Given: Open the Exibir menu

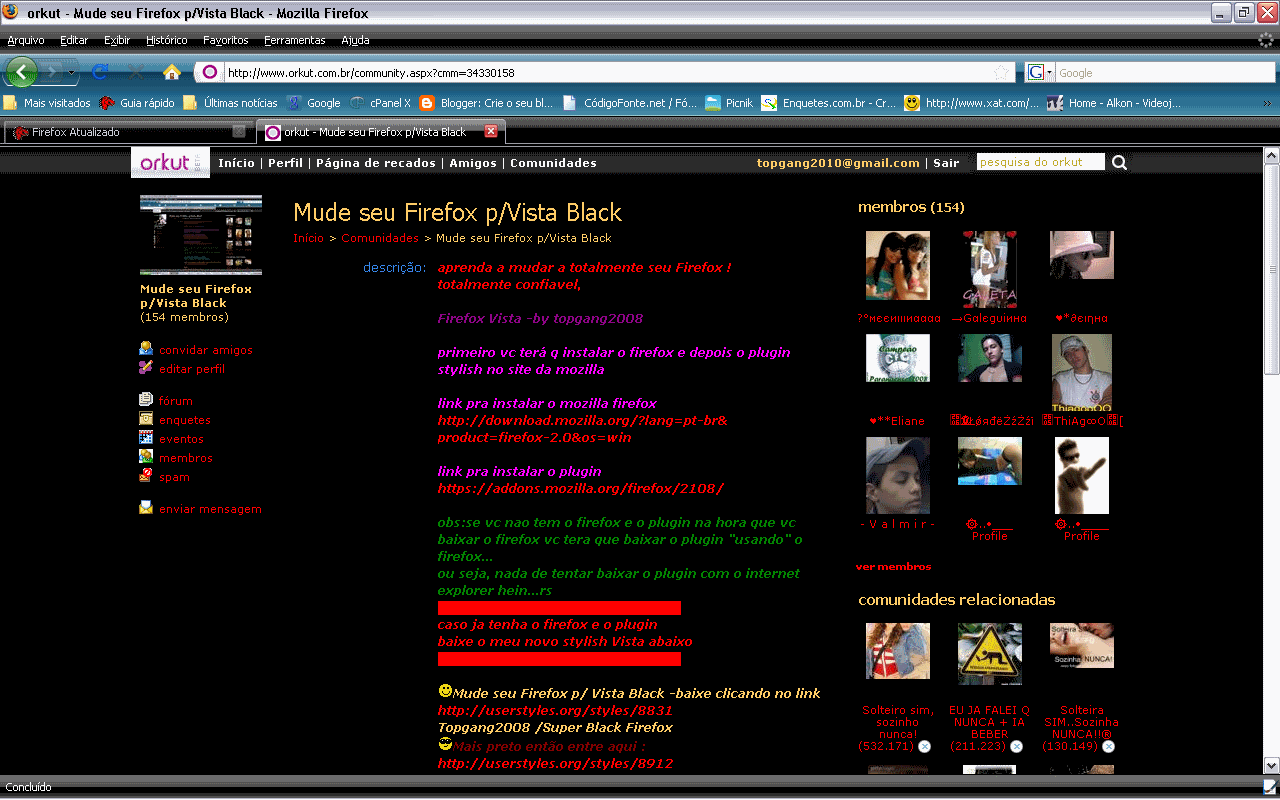Looking at the screenshot, I should pyautogui.click(x=117, y=40).
